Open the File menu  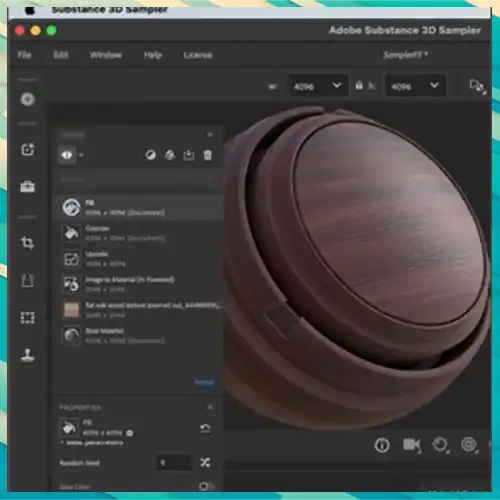click(25, 55)
